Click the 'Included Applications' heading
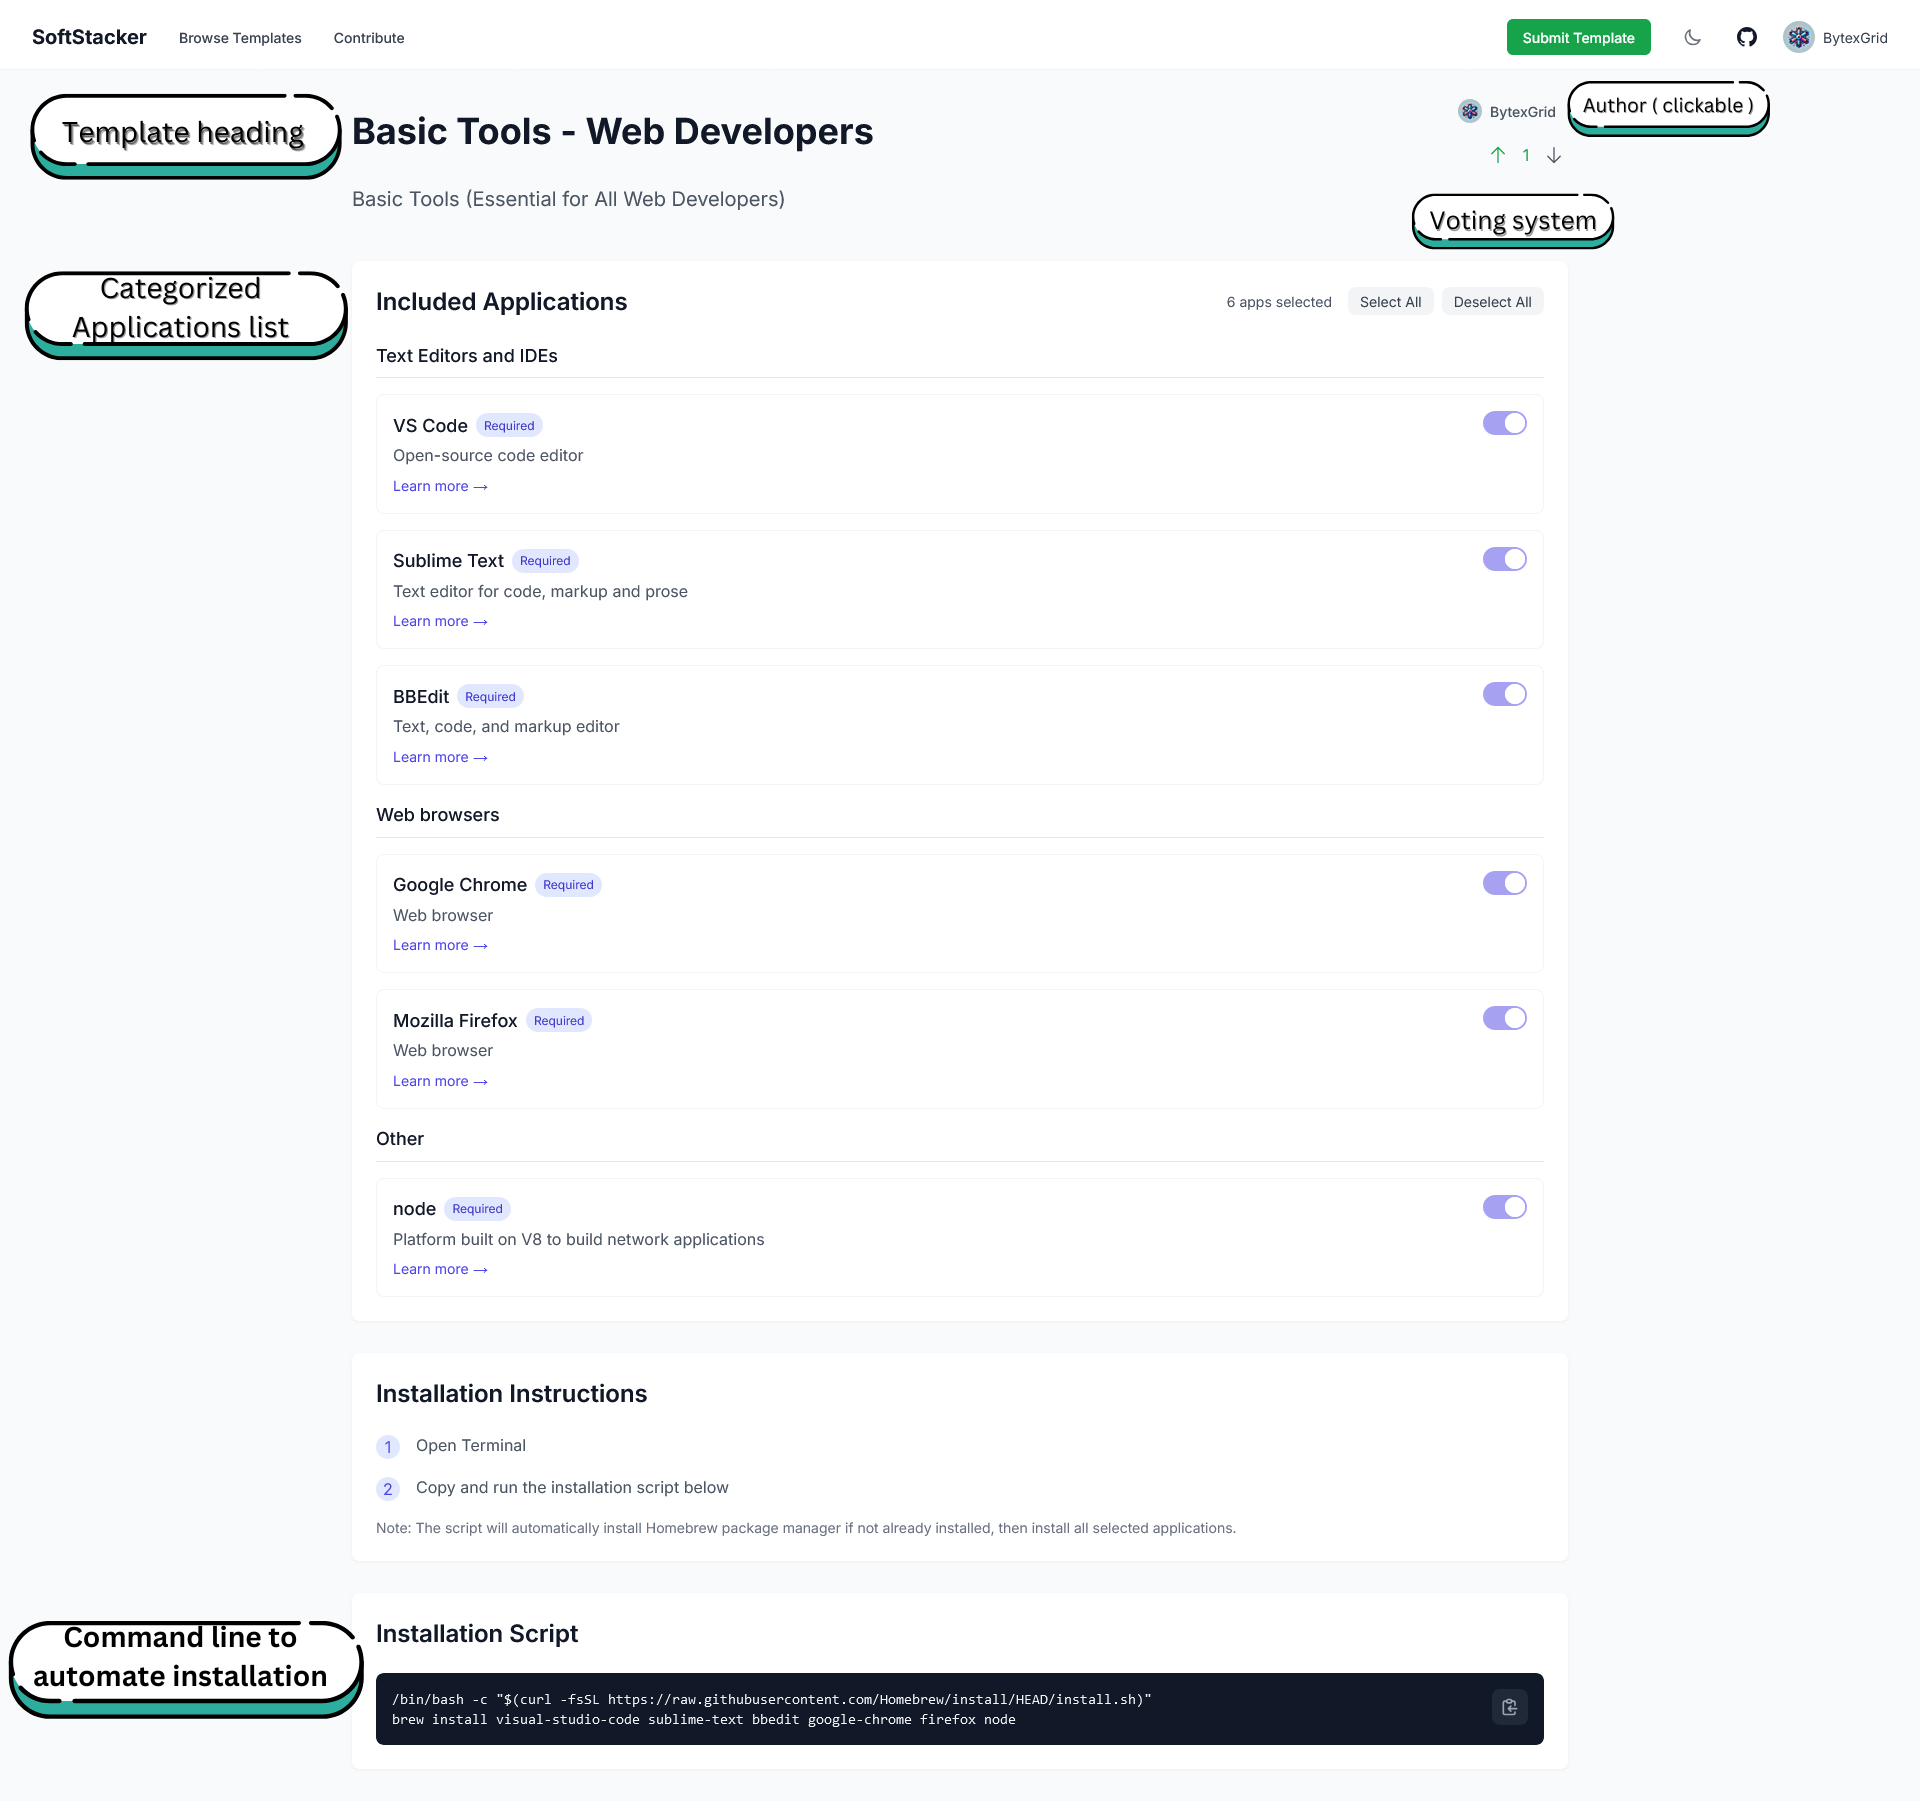This screenshot has height=1801, width=1920. (x=502, y=302)
